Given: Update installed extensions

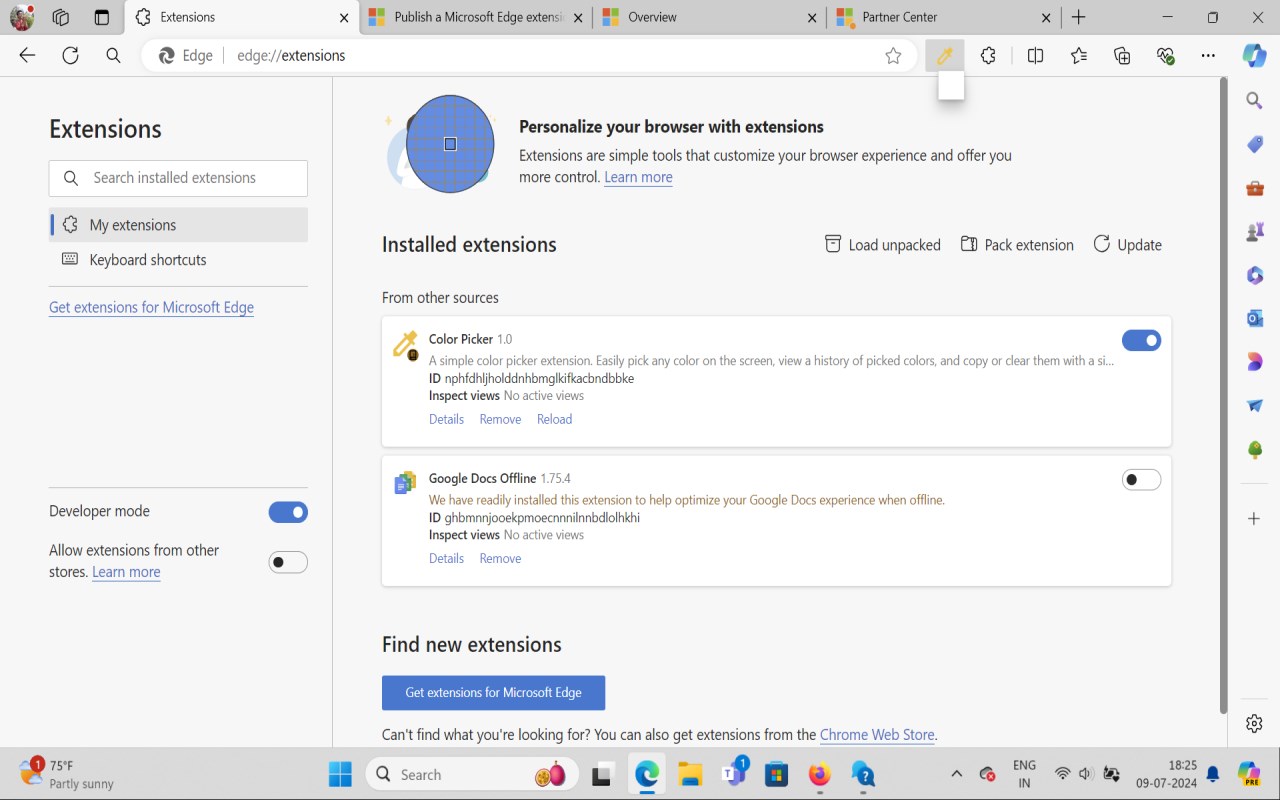Looking at the screenshot, I should tap(1127, 245).
